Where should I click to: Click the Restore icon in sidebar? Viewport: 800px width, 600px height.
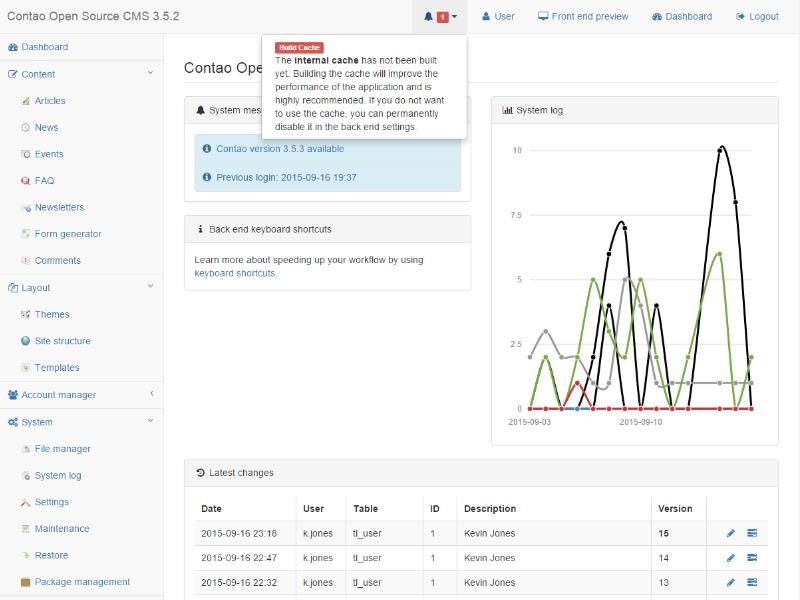coord(26,555)
